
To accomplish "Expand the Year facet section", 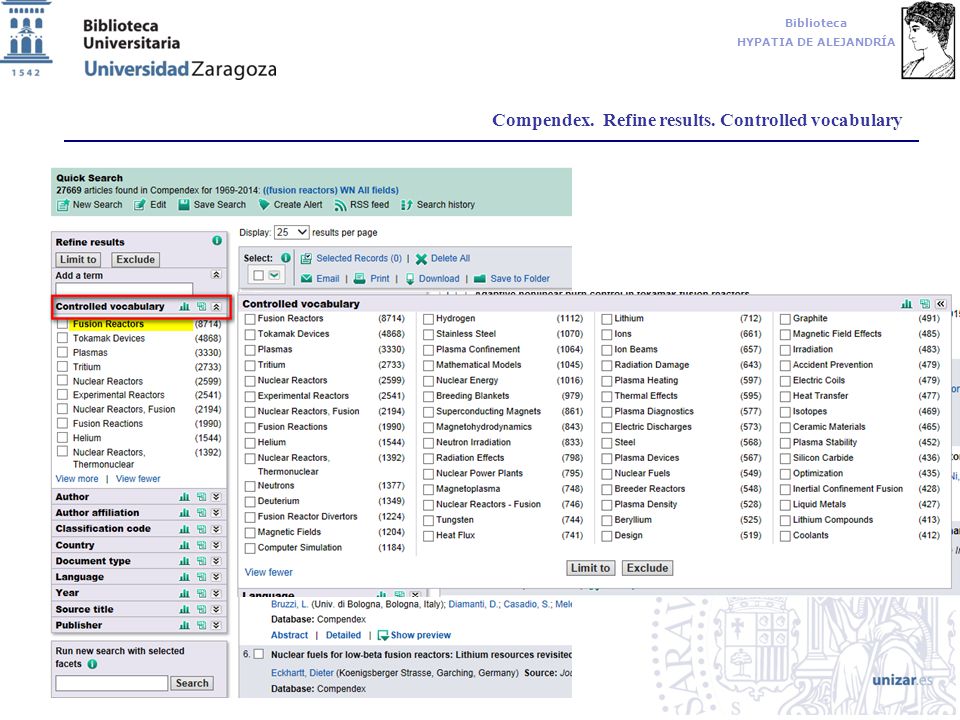I will (216, 593).
